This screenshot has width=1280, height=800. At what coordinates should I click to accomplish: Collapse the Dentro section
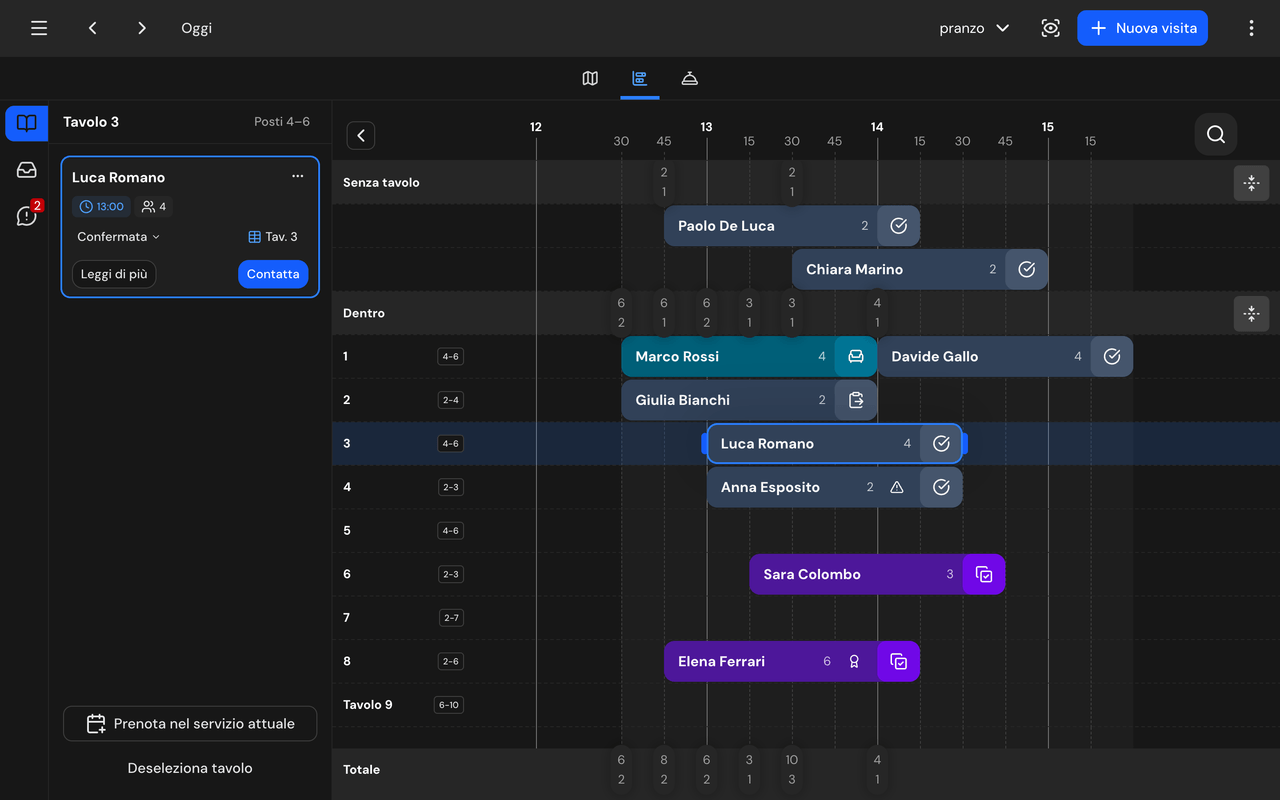(1251, 313)
